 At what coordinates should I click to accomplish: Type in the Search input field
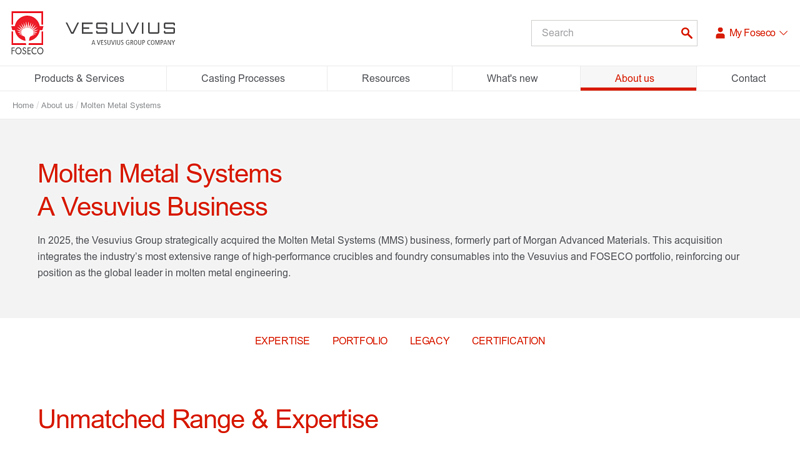(x=606, y=33)
